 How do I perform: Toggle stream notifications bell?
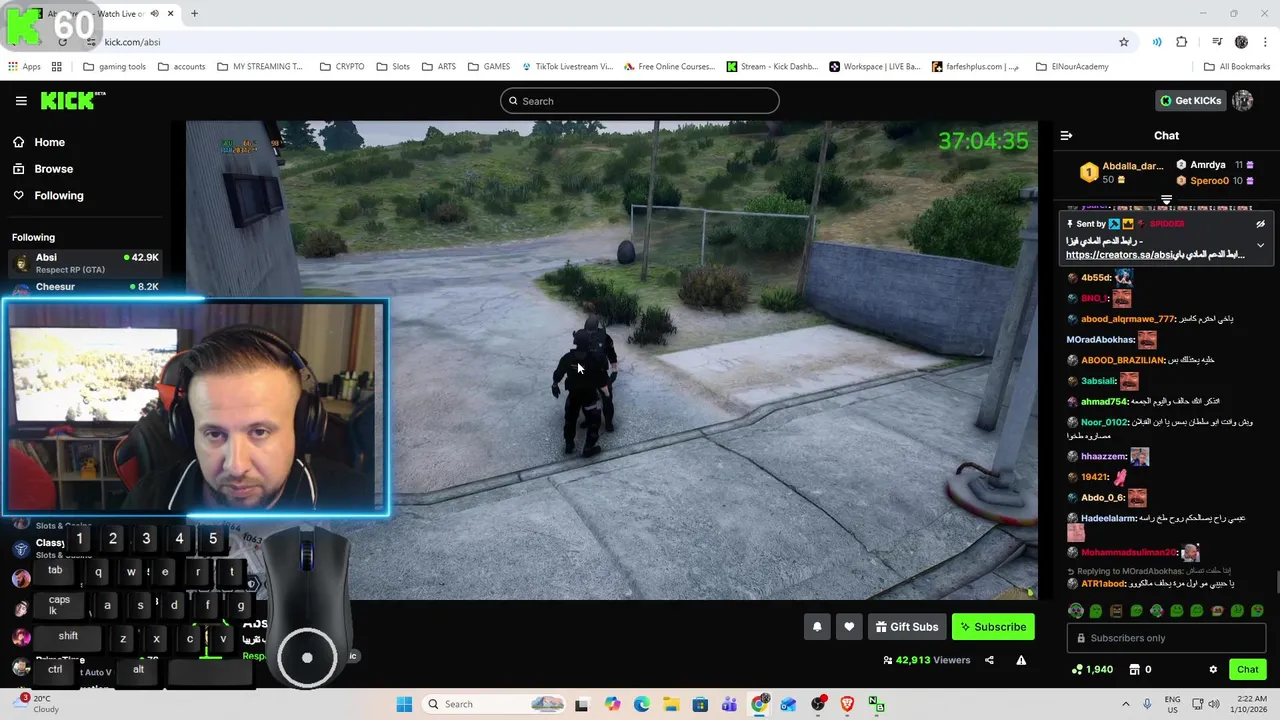817,627
